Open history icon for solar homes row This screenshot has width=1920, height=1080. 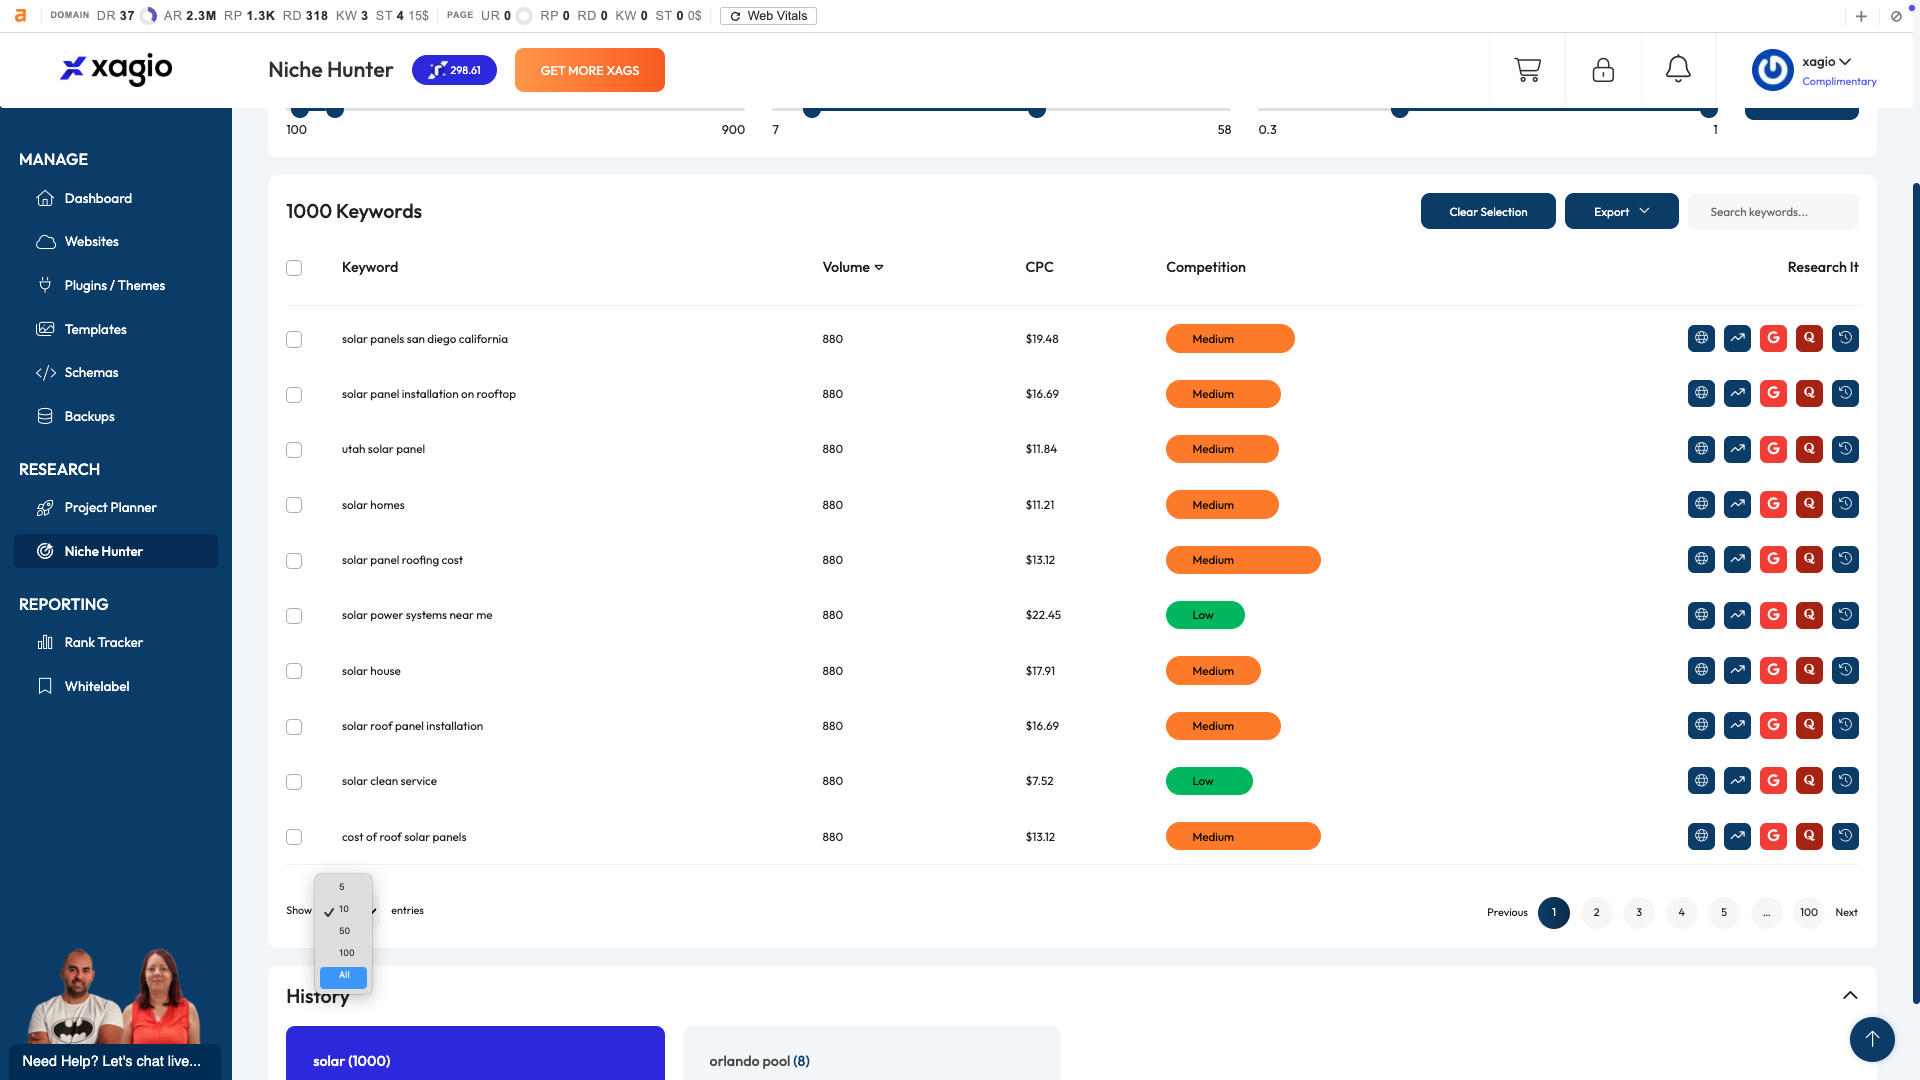[1845, 505]
